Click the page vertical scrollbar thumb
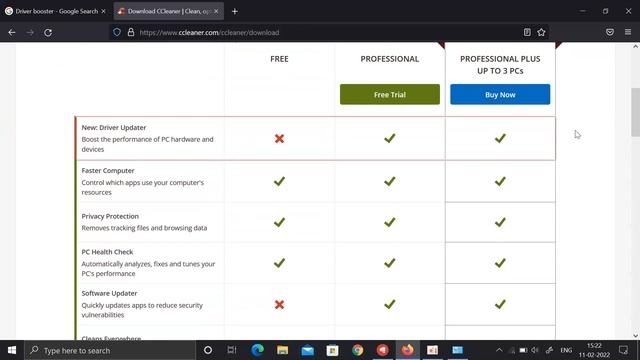 coord(636,112)
